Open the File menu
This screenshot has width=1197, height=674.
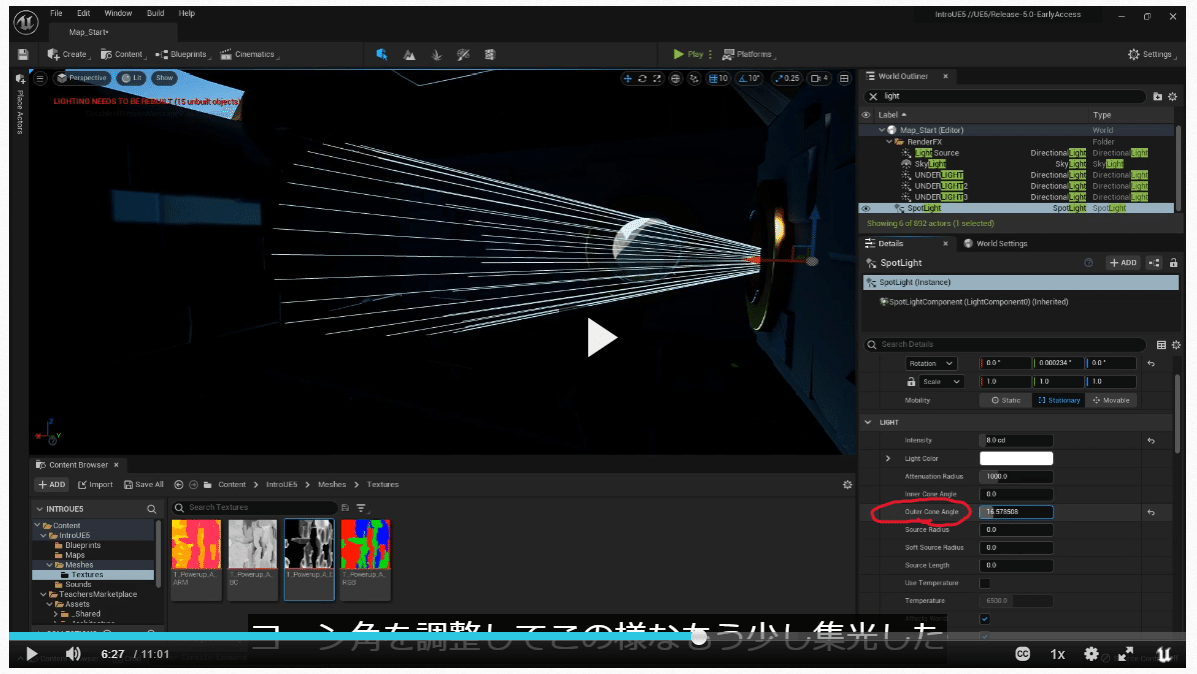point(56,13)
